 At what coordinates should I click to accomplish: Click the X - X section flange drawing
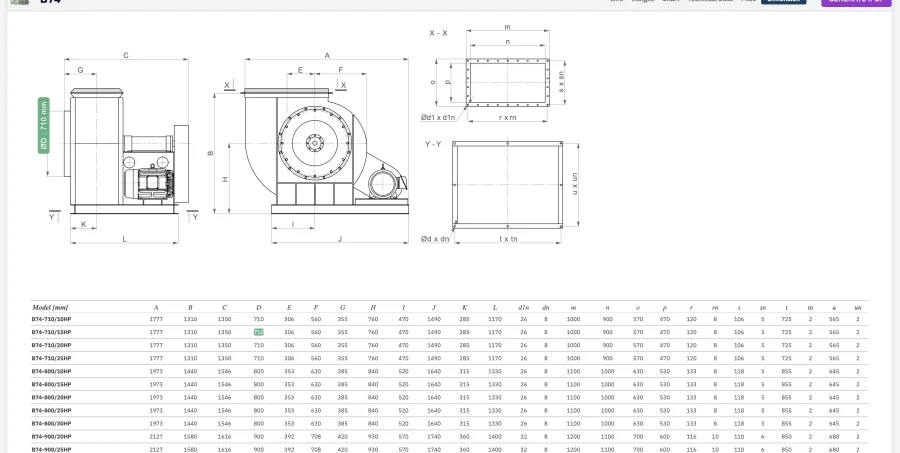[x=508, y=82]
